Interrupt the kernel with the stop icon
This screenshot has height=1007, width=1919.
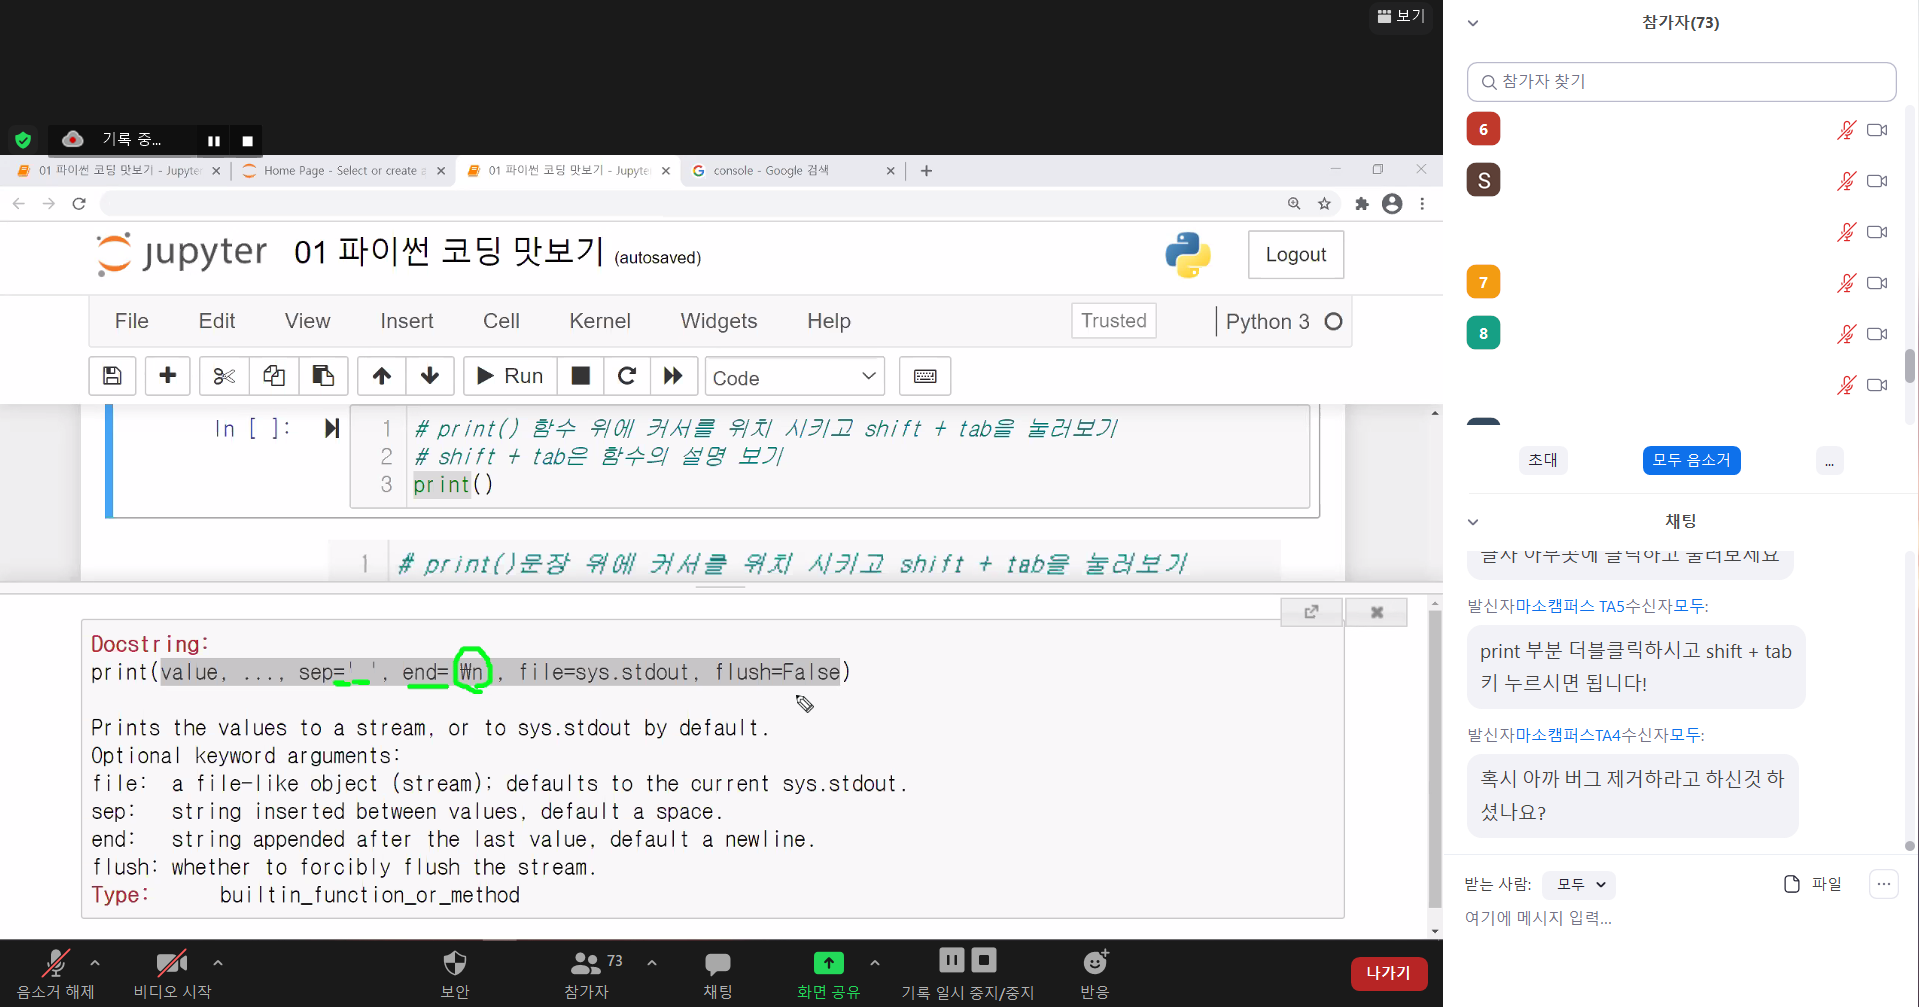580,376
